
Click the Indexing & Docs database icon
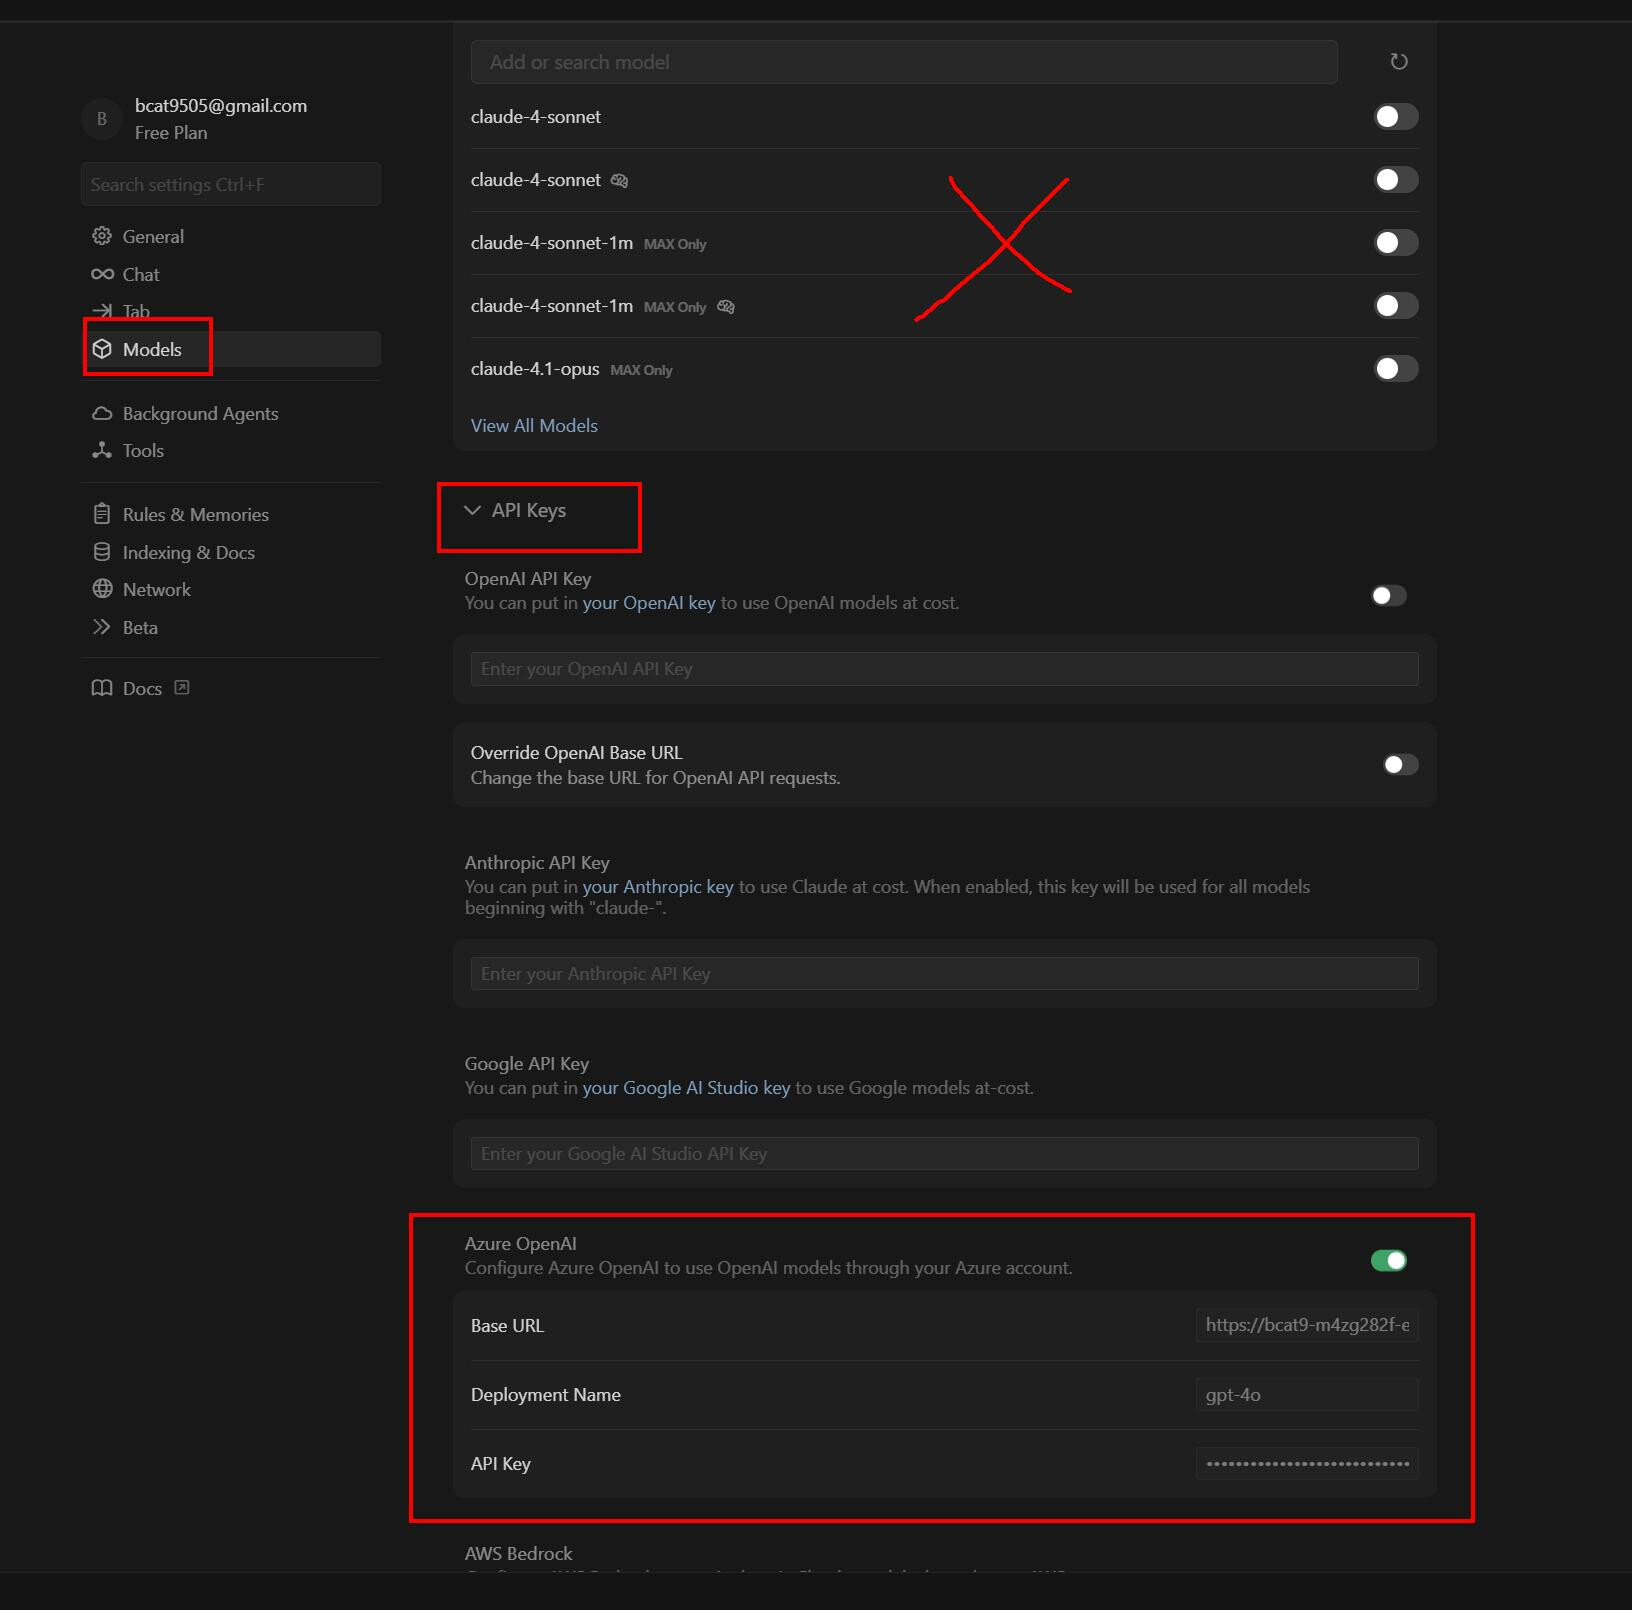[x=102, y=552]
